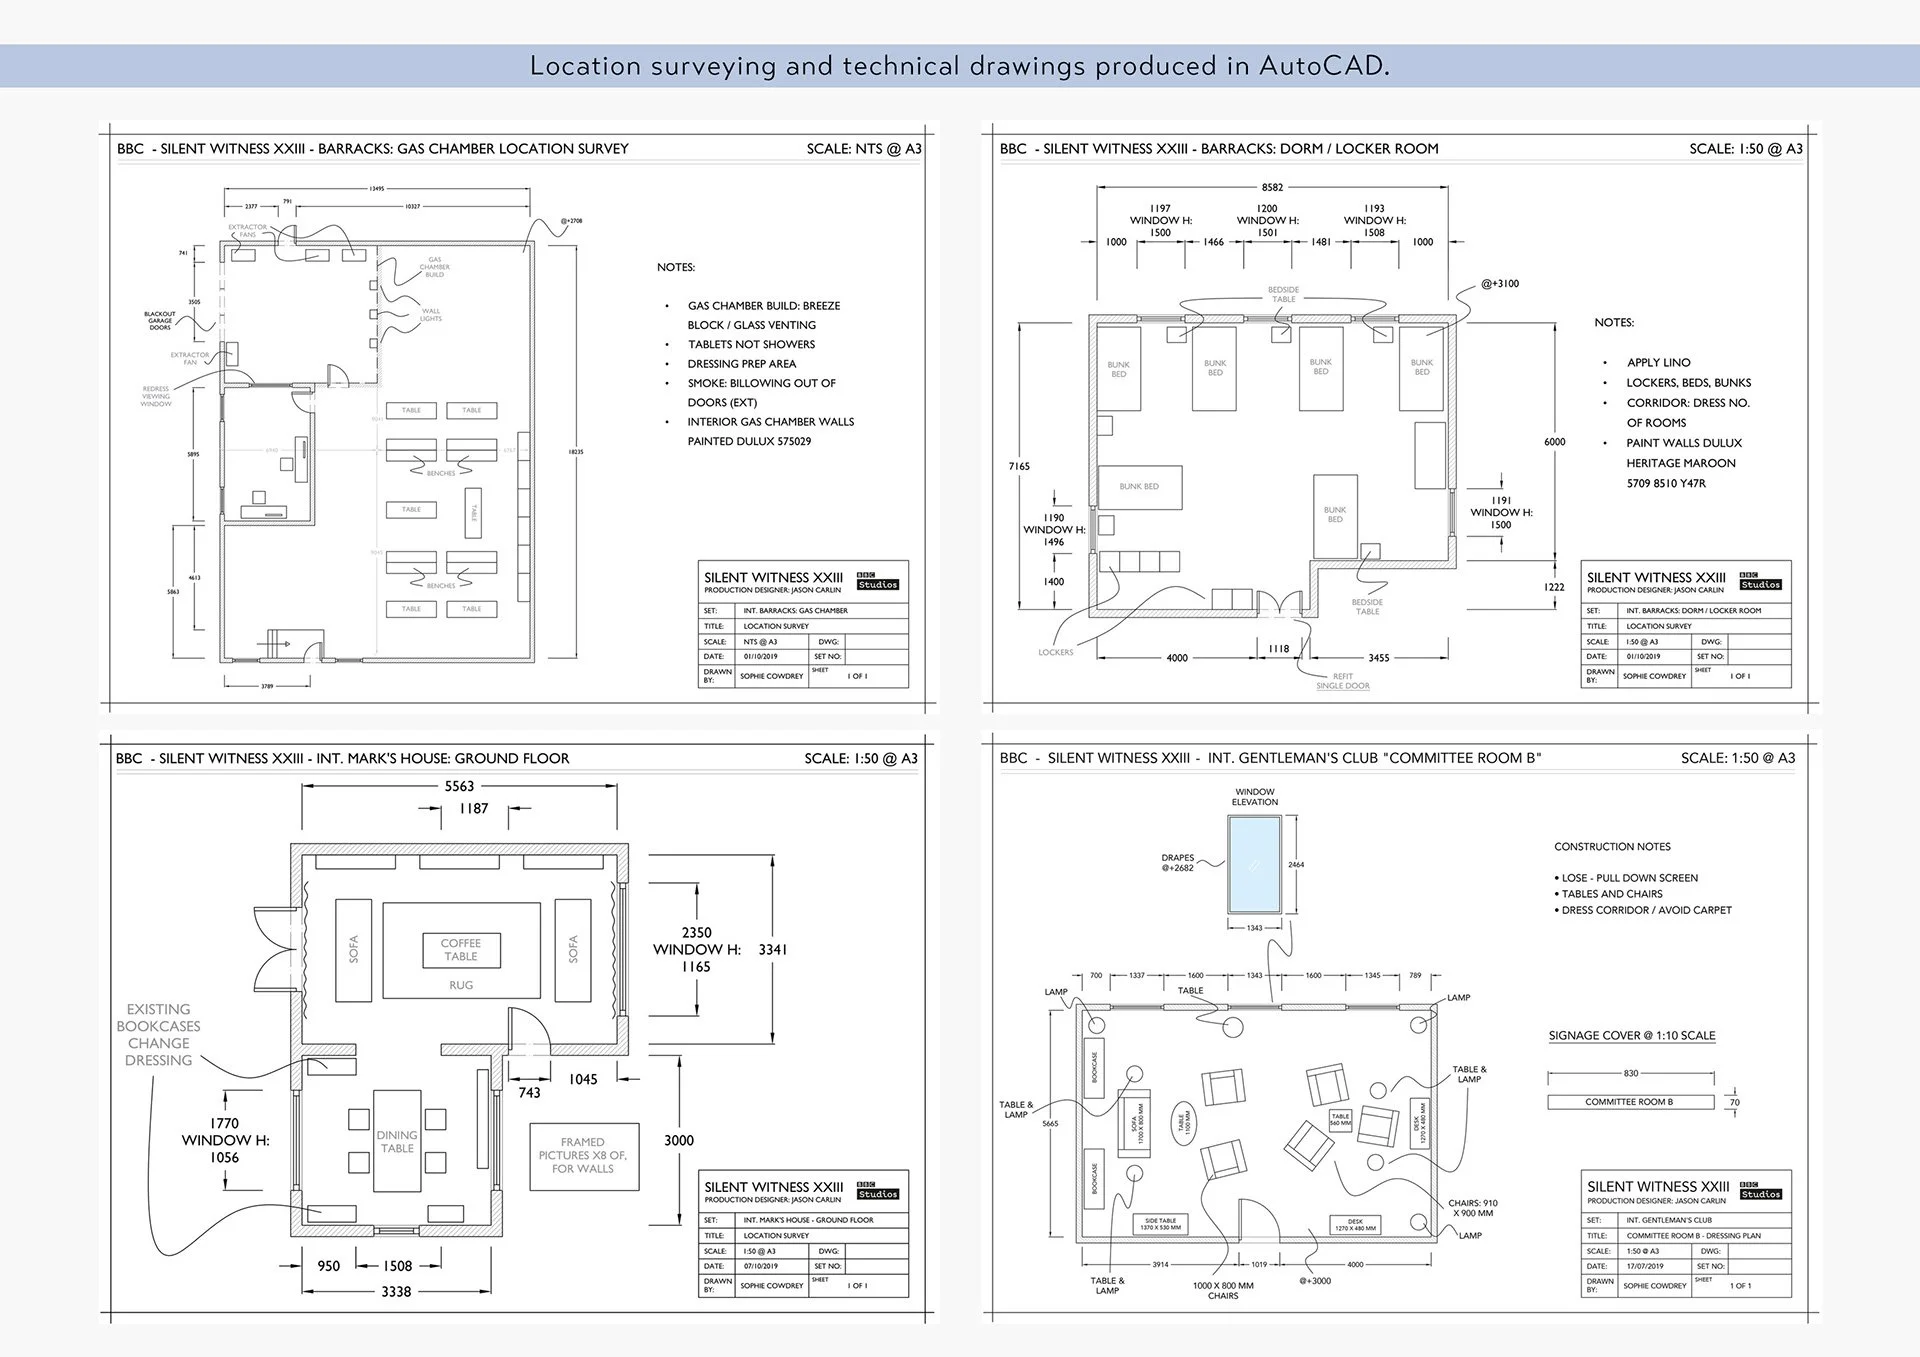Click the 'RUG' label

[x=461, y=985]
